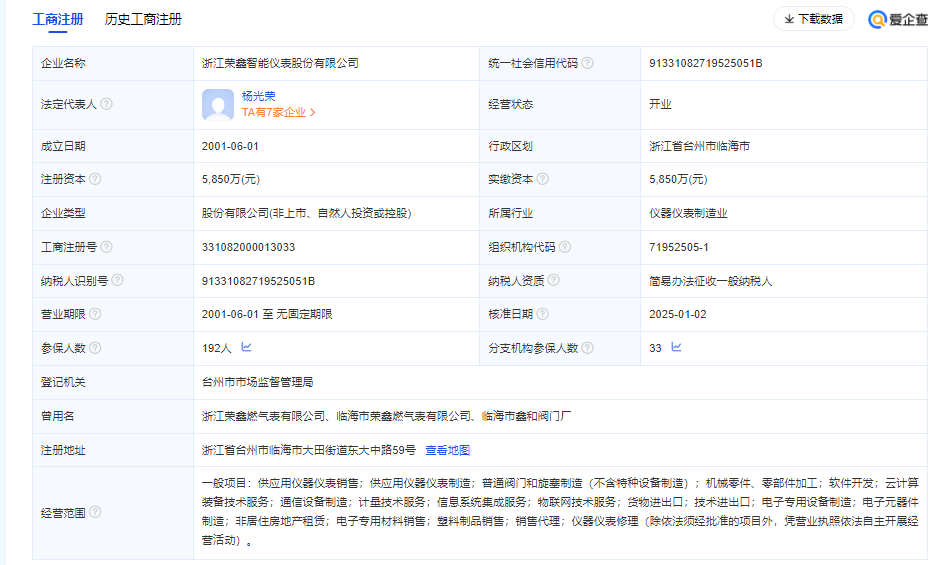Switch to the 工商注册 tab
This screenshot has height=565, width=951.
[x=58, y=19]
